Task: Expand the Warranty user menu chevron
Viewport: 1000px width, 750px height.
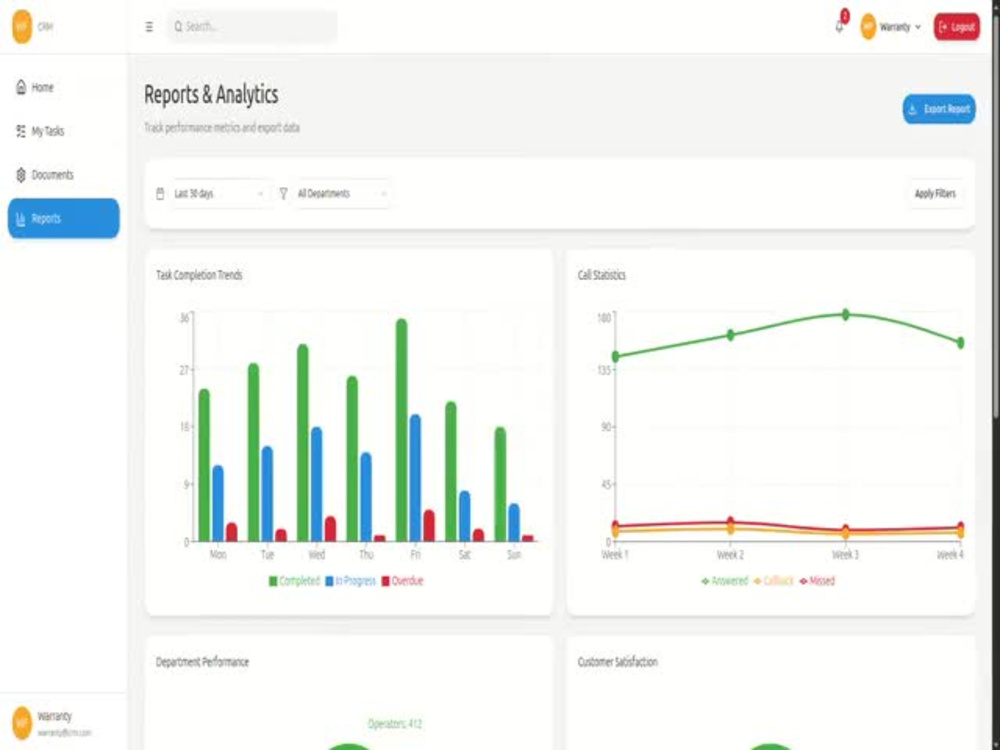Action: (x=918, y=27)
